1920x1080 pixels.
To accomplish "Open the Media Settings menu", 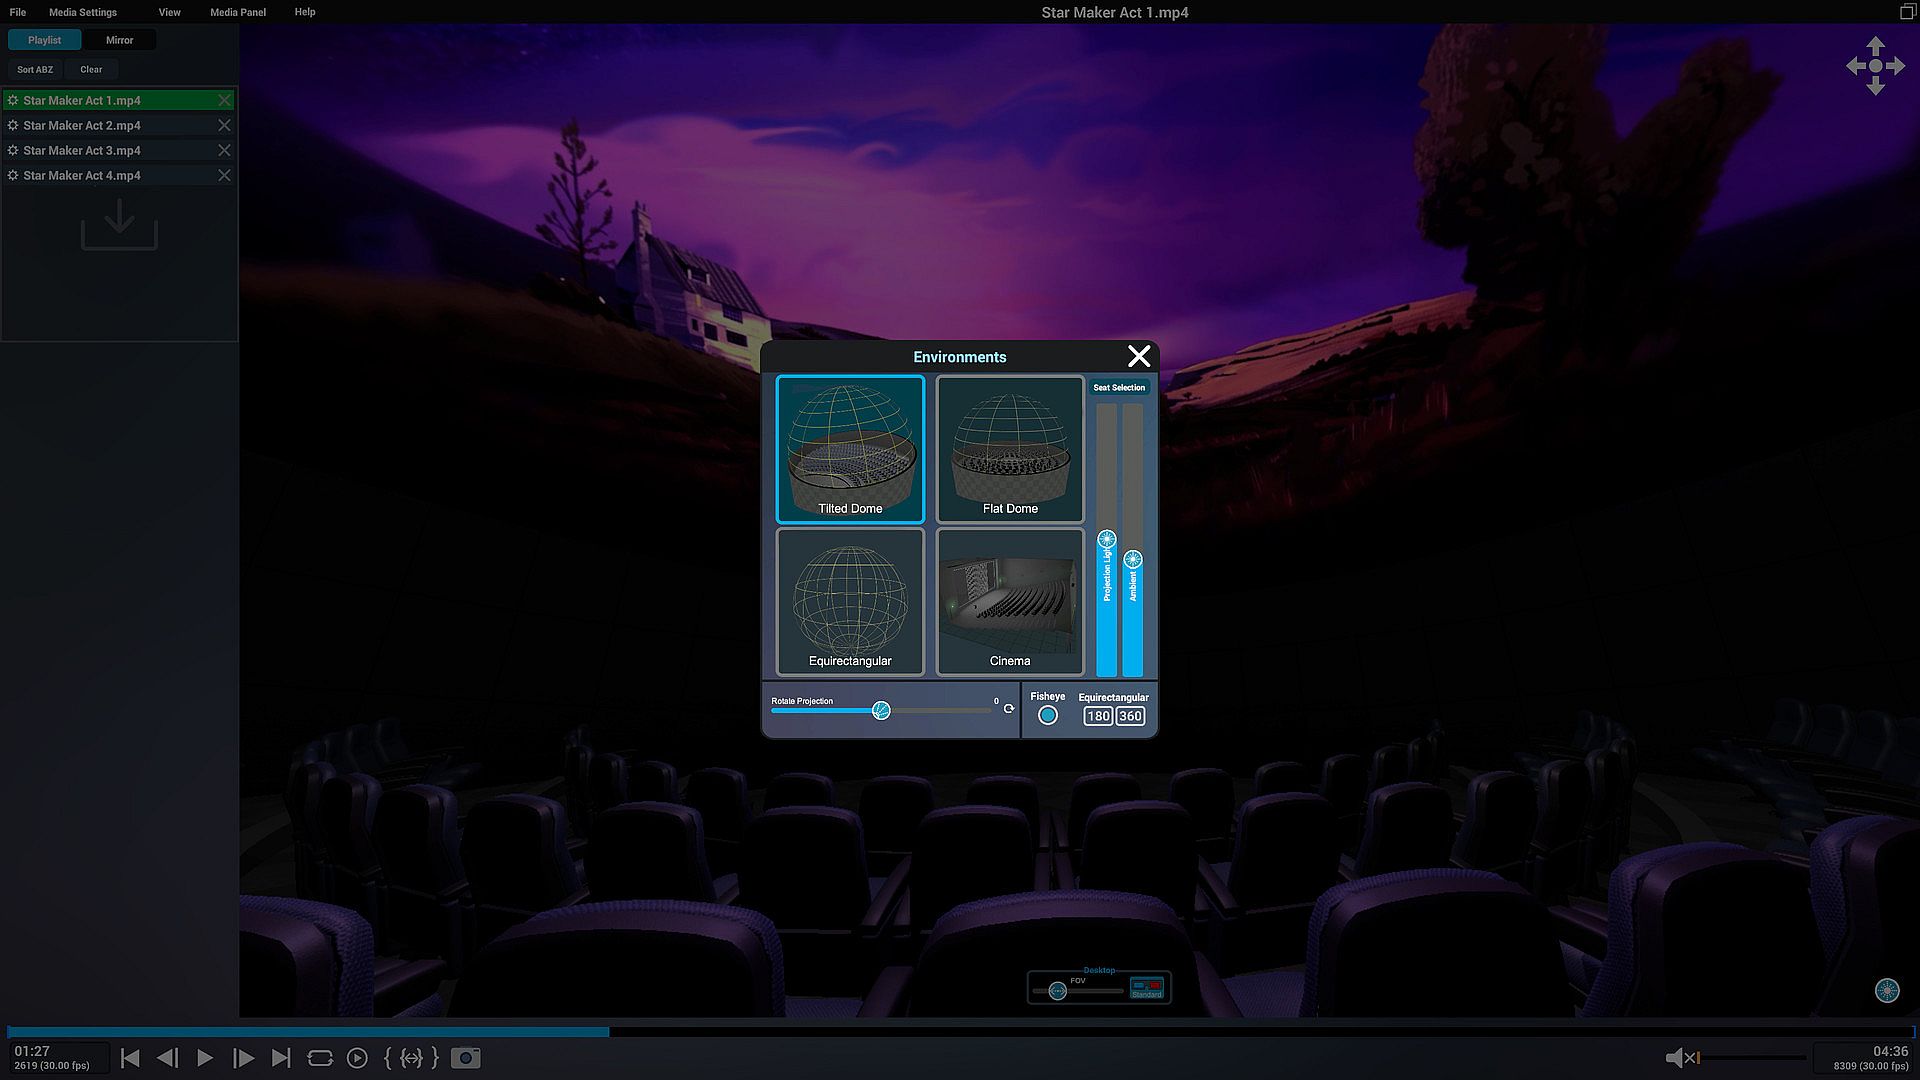I will (83, 12).
